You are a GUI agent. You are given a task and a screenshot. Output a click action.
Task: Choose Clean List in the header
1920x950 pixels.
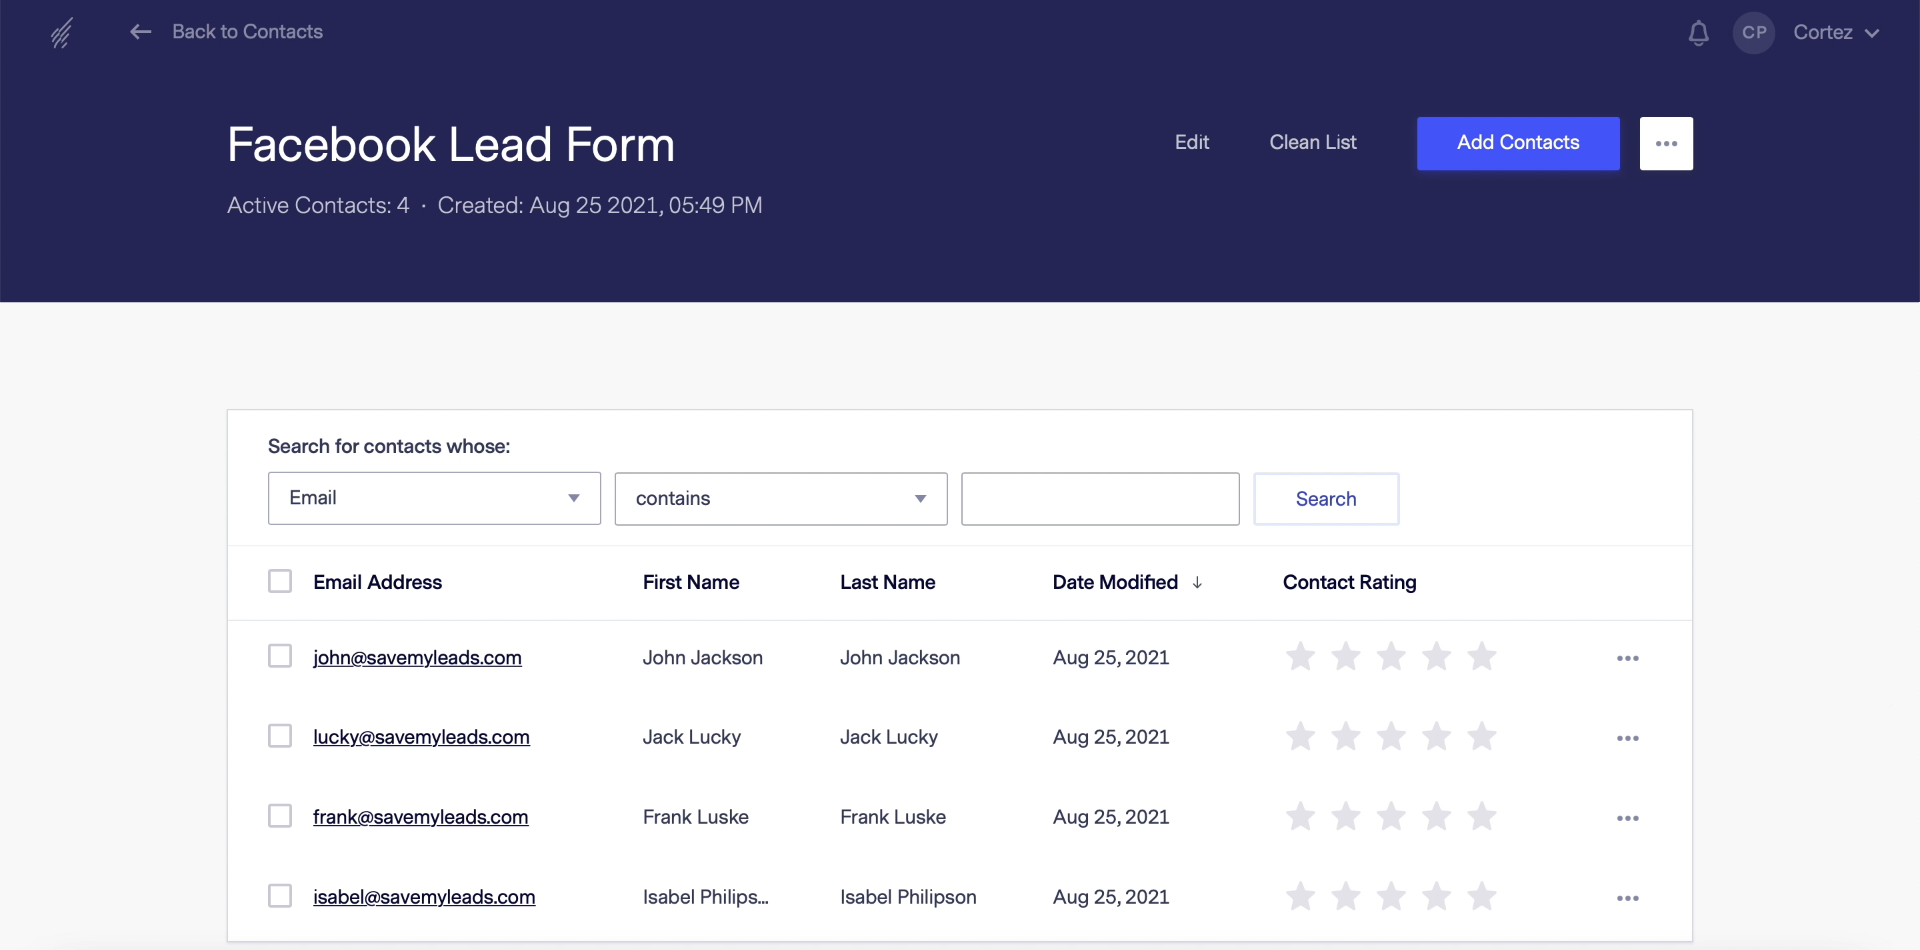pyautogui.click(x=1313, y=142)
